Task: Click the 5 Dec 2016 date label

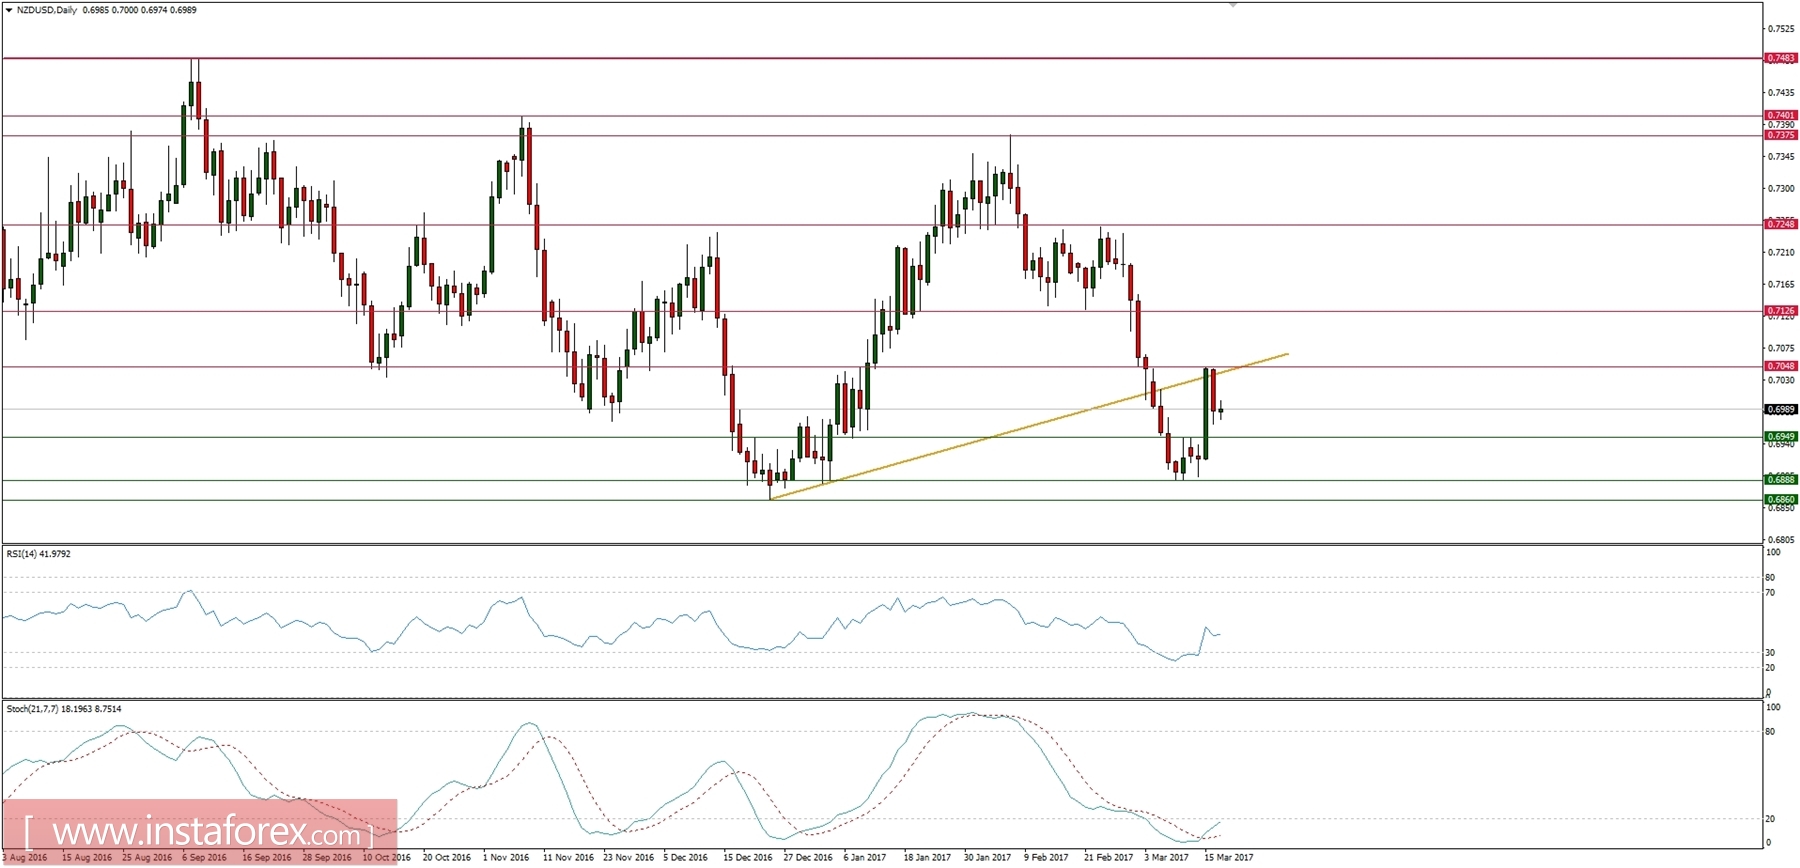Action: pos(686,858)
